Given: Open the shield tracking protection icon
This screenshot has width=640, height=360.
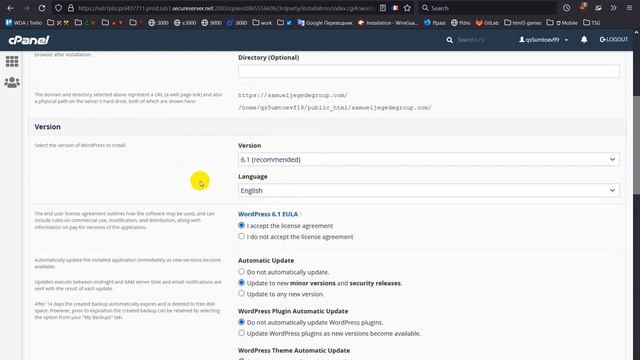Looking at the screenshot, I should tap(58, 8).
